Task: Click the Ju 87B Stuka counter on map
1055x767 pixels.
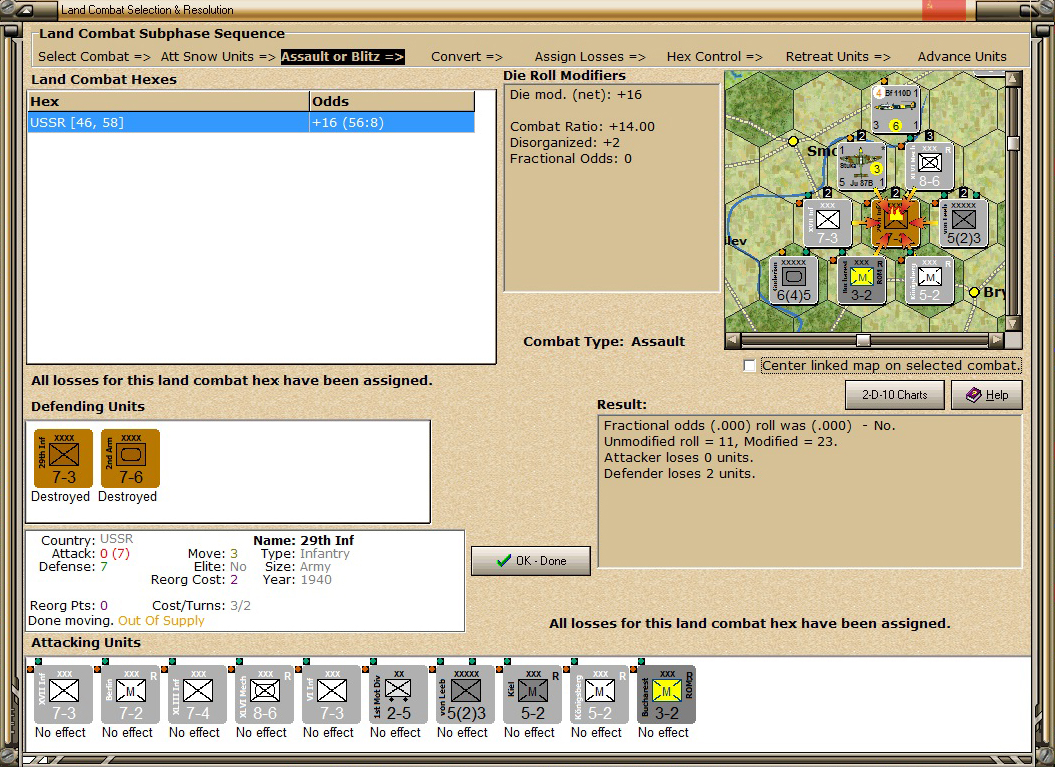Action: pos(861,166)
